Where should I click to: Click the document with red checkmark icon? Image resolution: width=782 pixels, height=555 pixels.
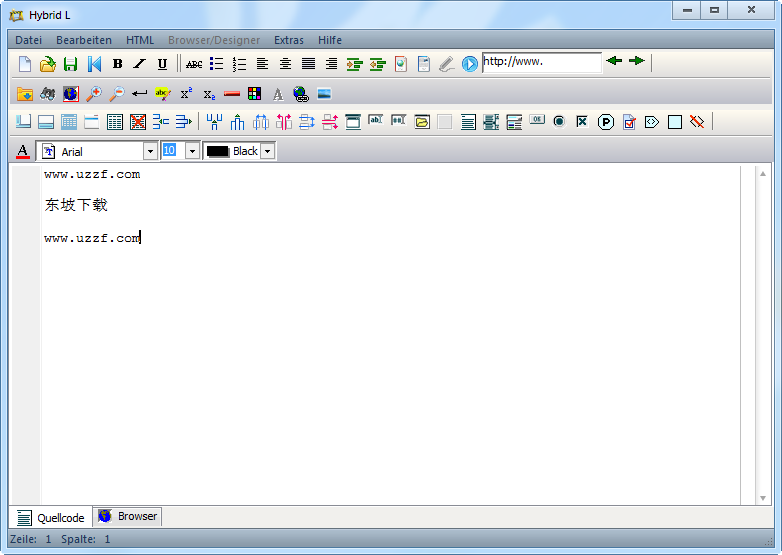pyautogui.click(x=629, y=122)
